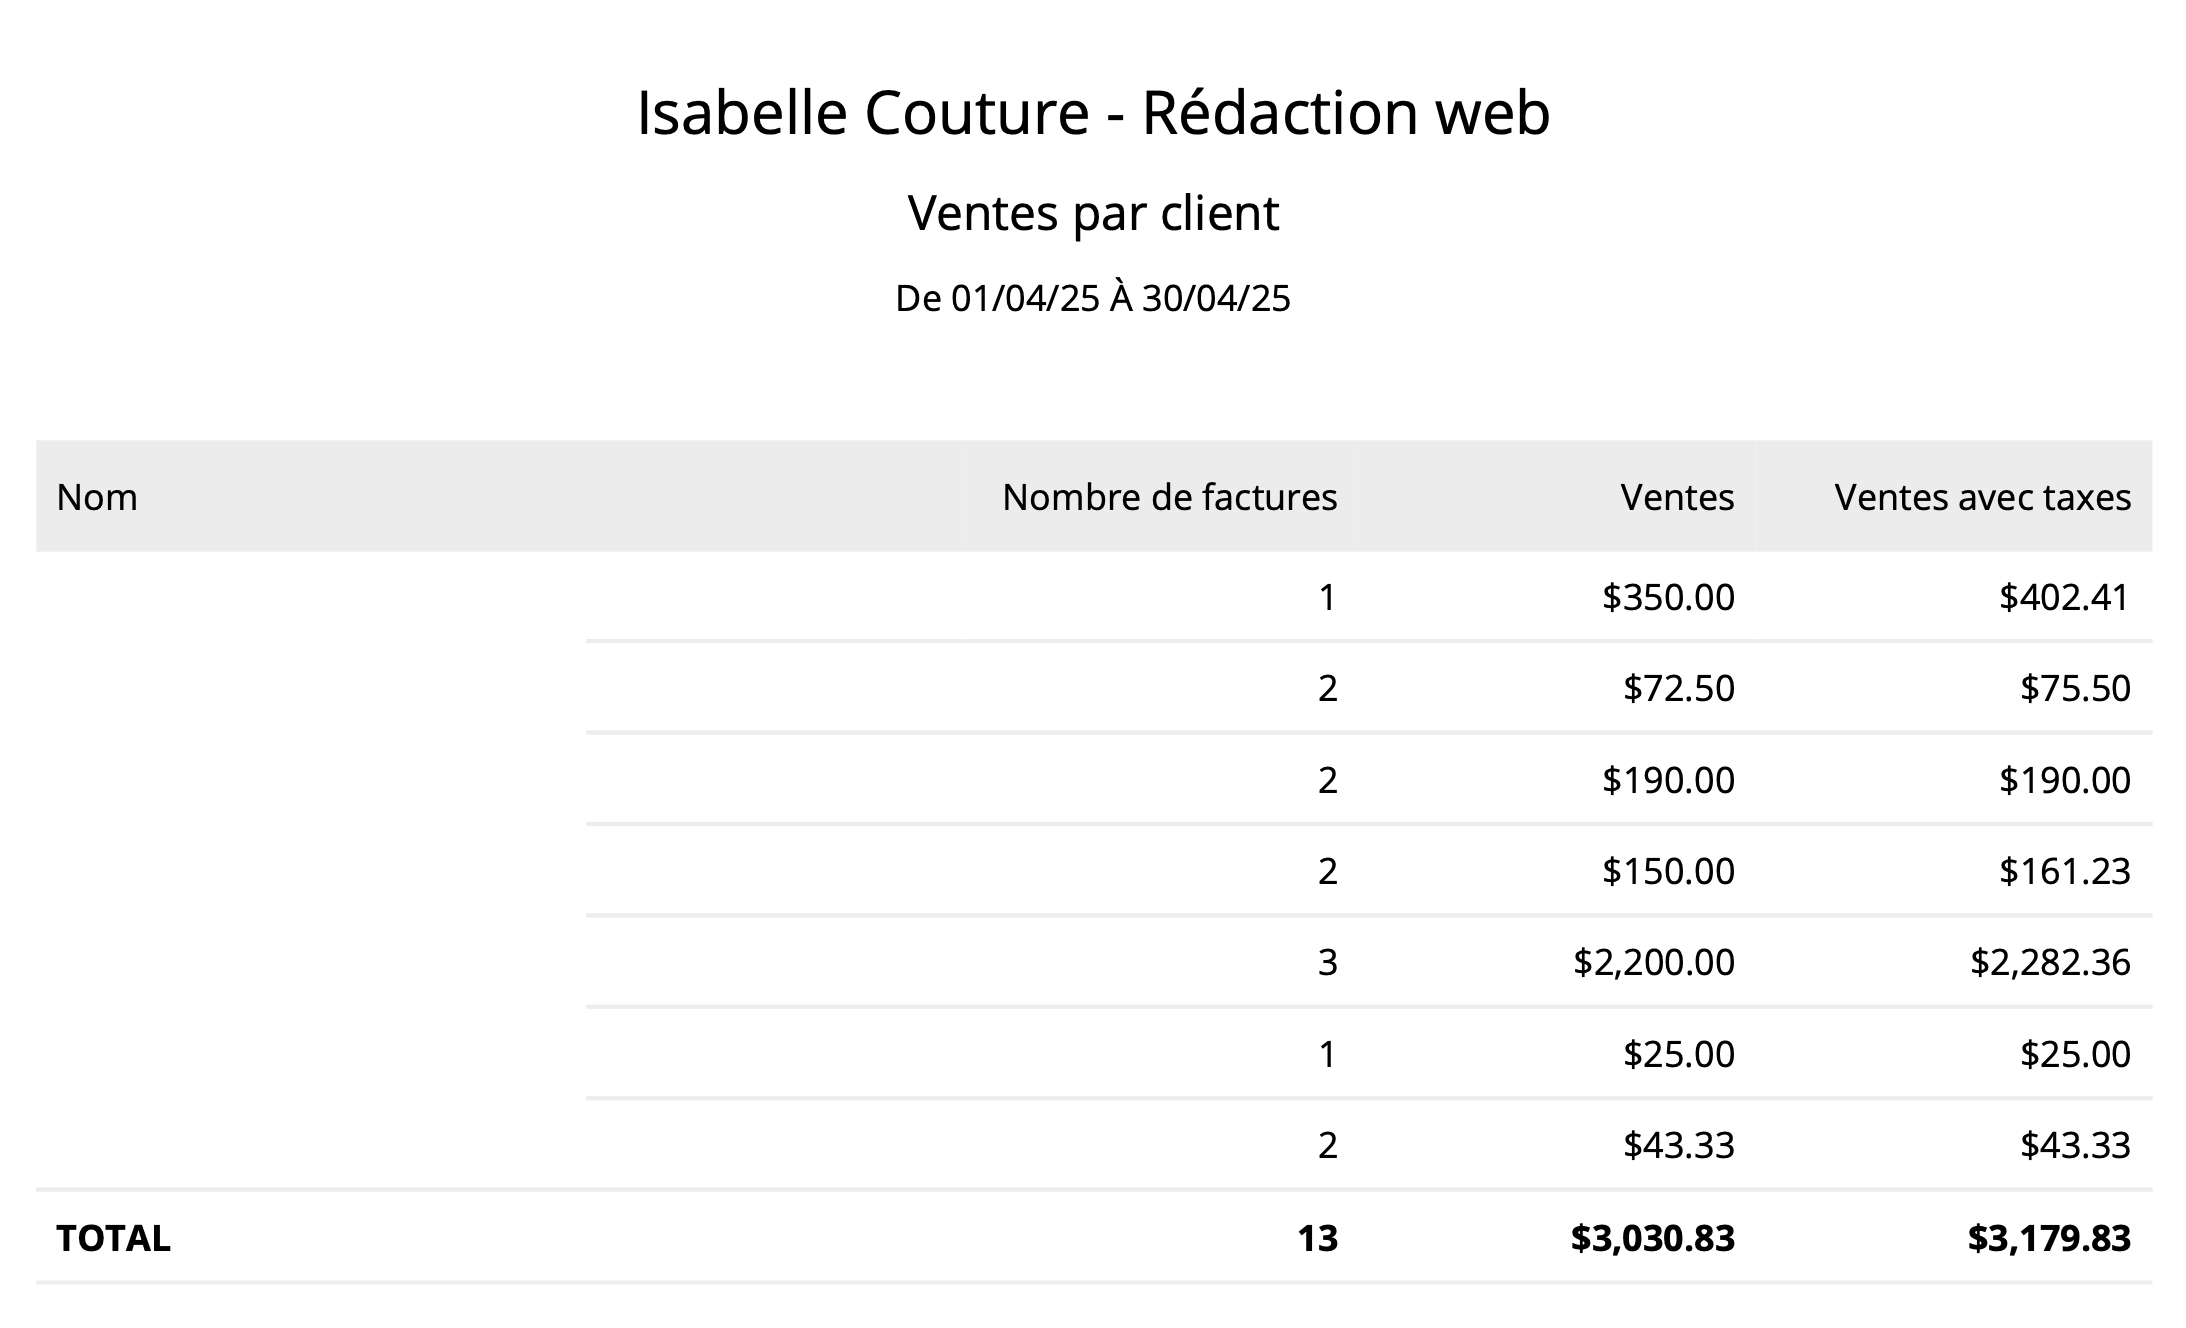Screen dimensions: 2186x1328
Task: Click the $161.23 with-taxes cell
Action: click(x=2064, y=871)
